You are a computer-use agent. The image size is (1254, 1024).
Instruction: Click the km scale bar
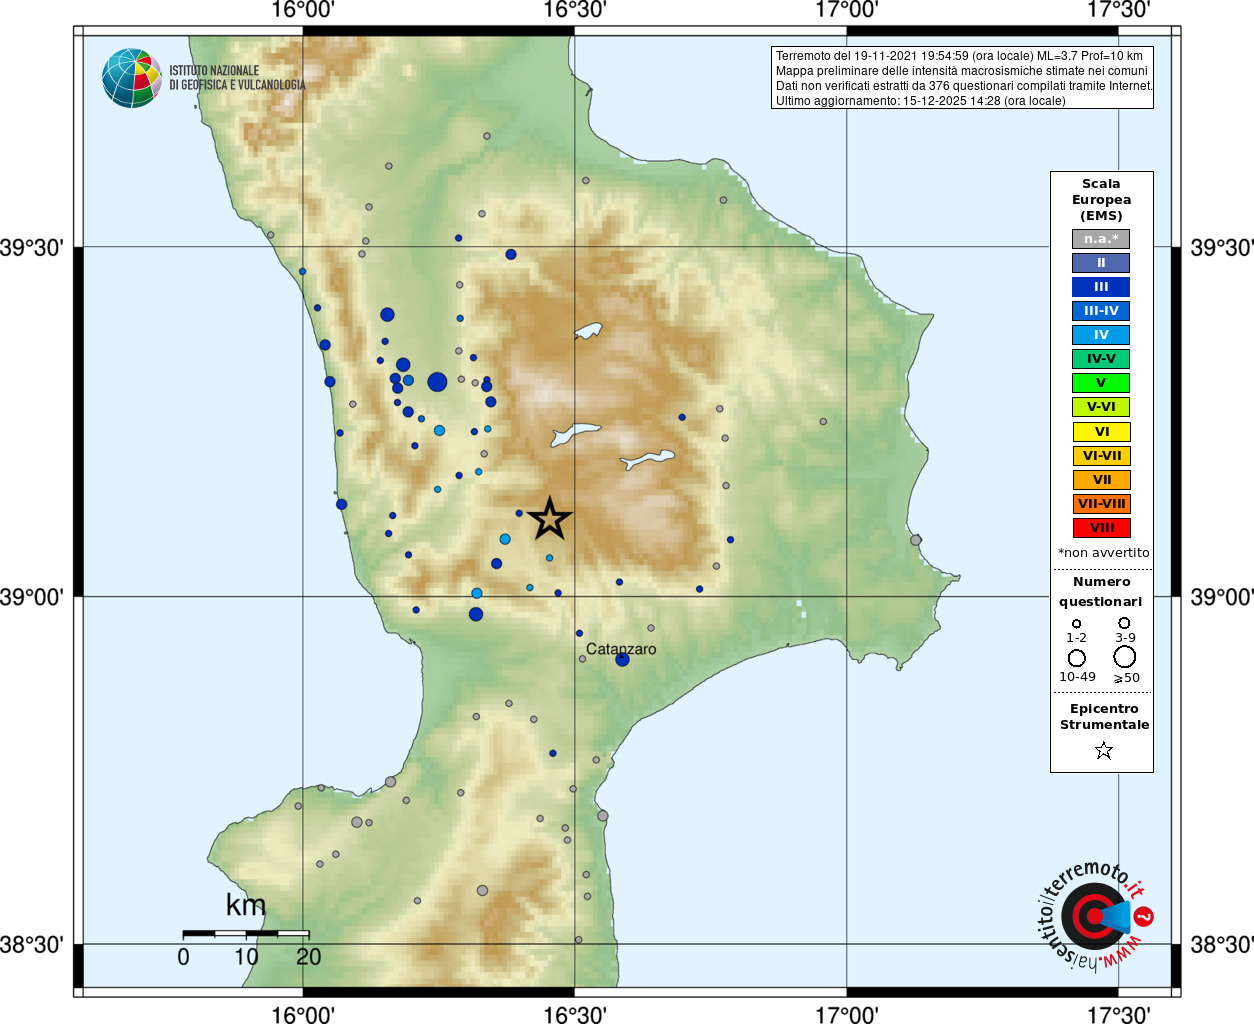246,933
